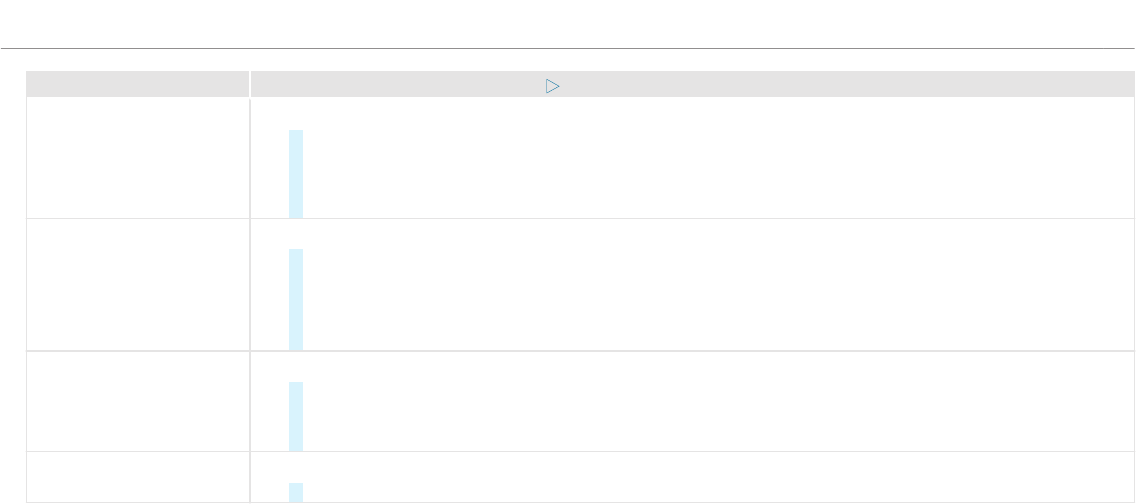Image resolution: width=1136 pixels, height=504 pixels.
Task: Click empty right area of first row
Action: (717, 158)
